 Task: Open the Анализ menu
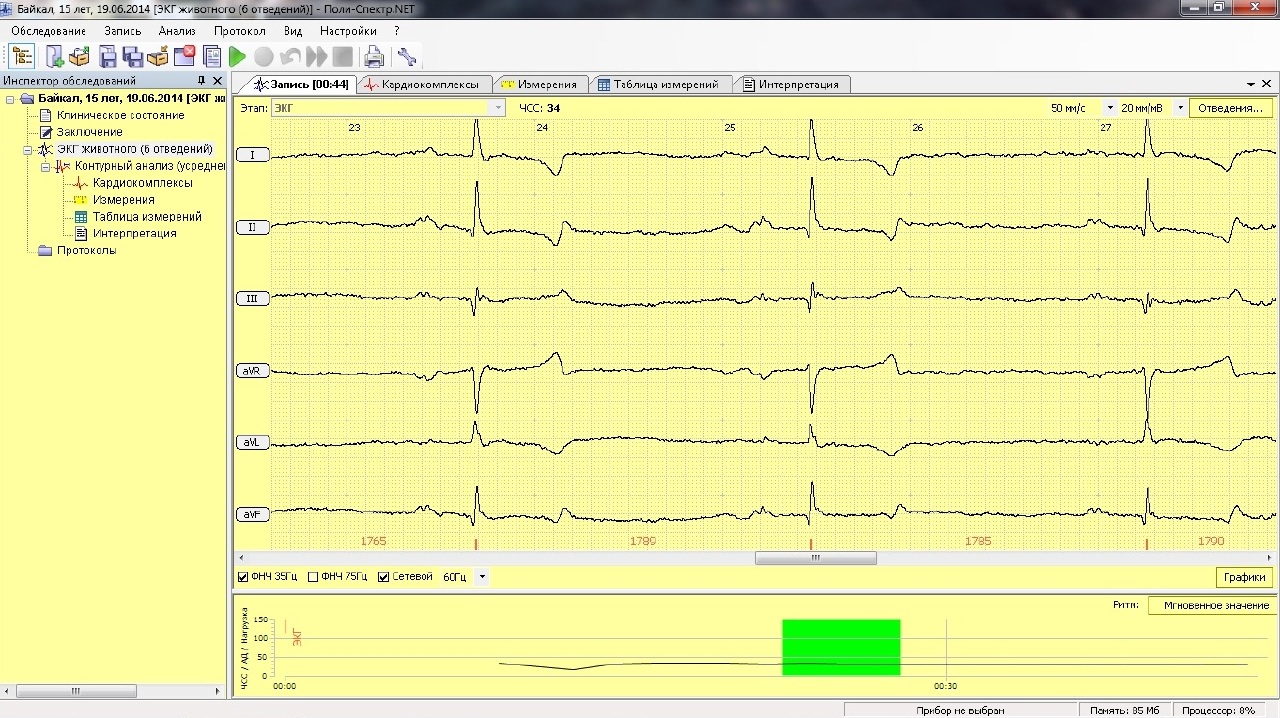tap(177, 31)
